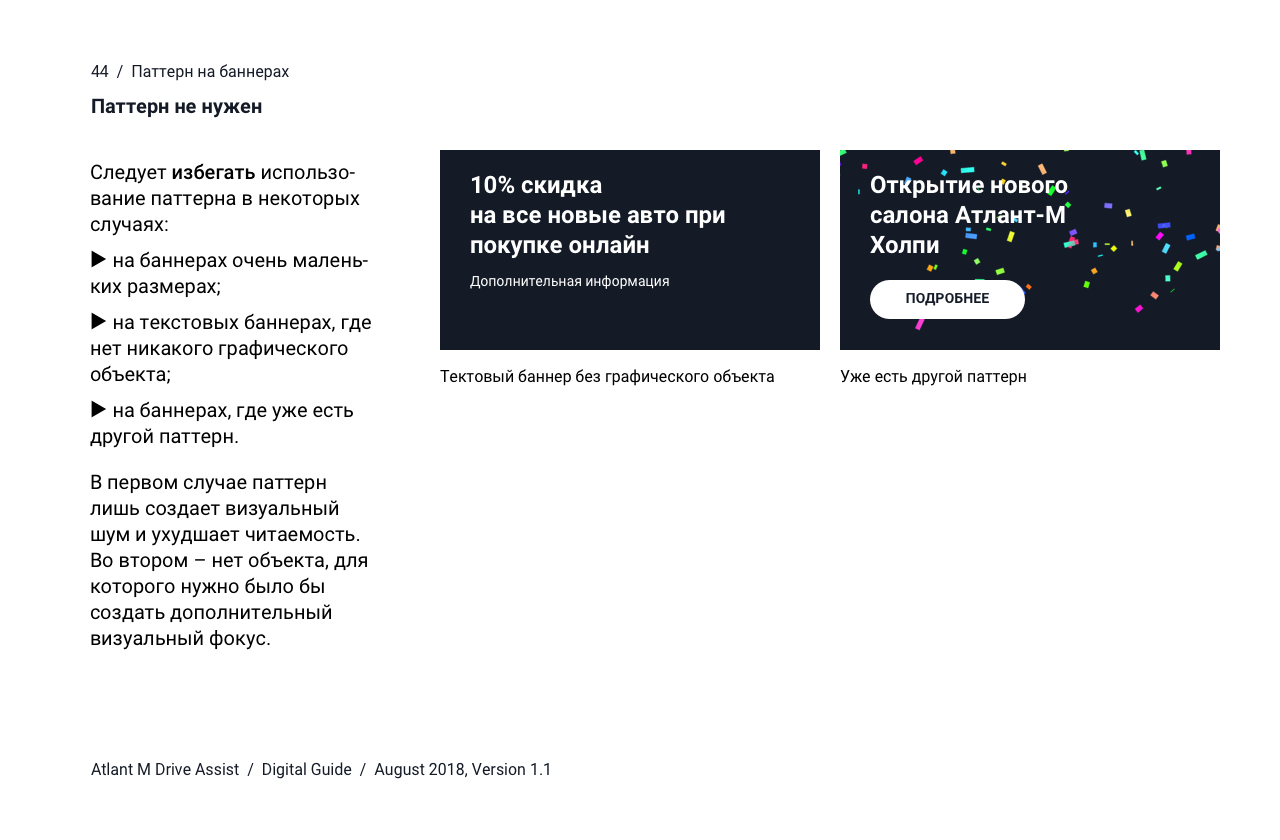1280x840 pixels.
Task: Click 'Atlant M Drive Assist' in the footer
Action: [165, 770]
